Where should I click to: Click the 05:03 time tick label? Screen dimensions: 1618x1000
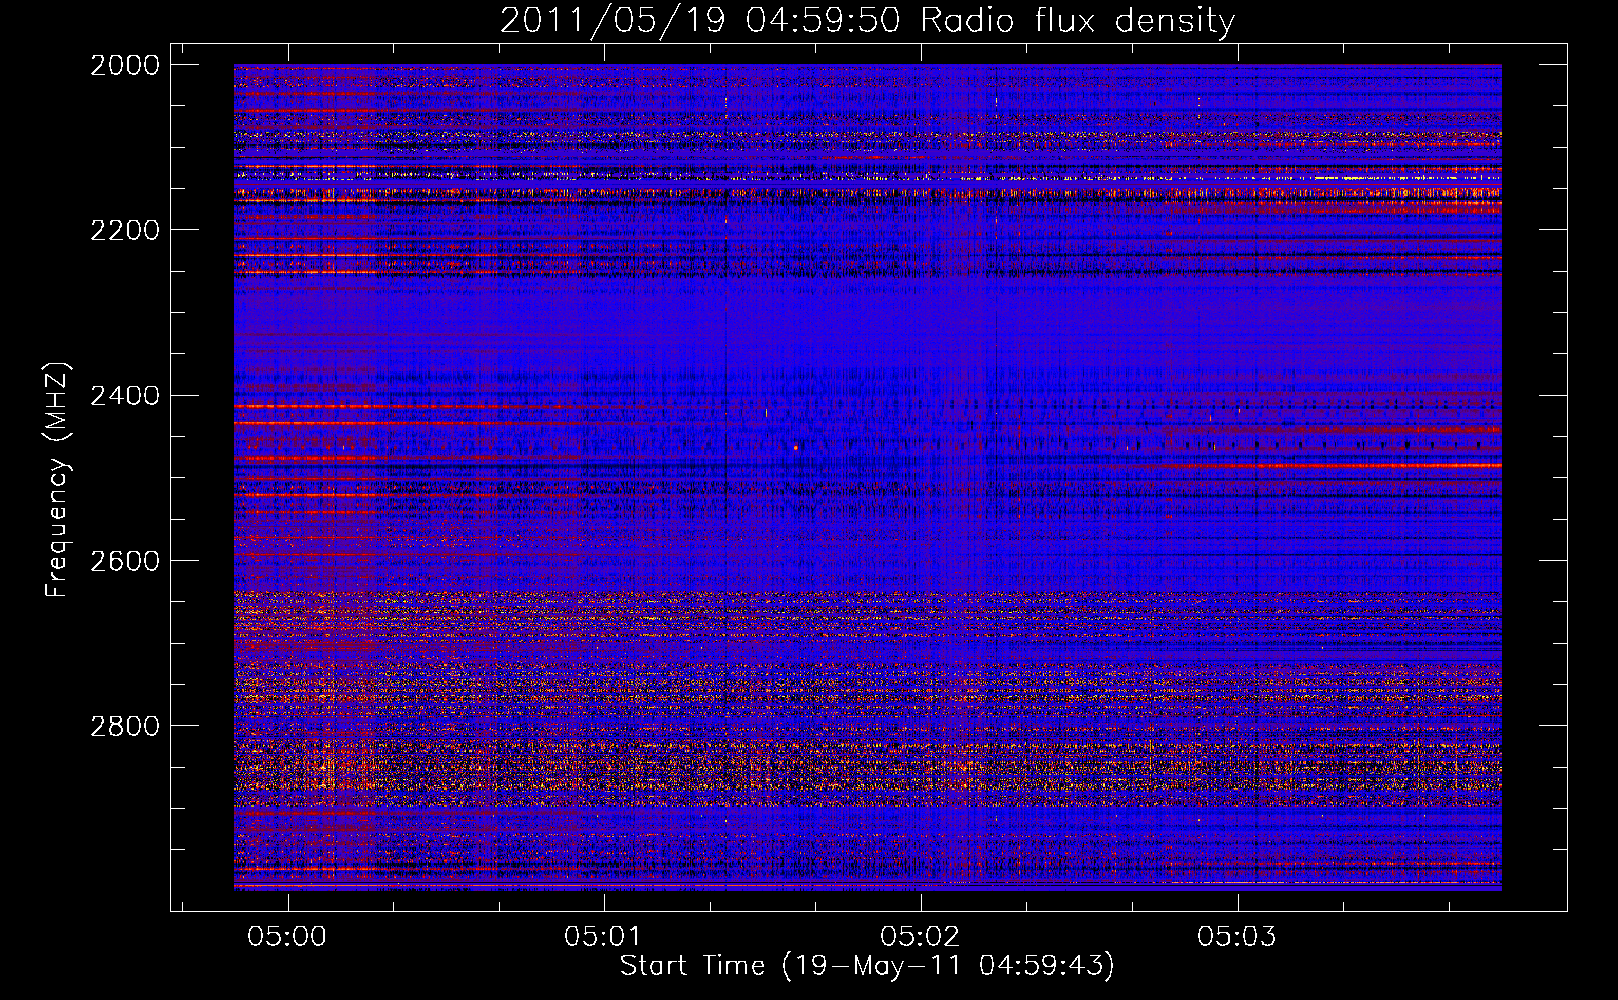coord(1237,936)
